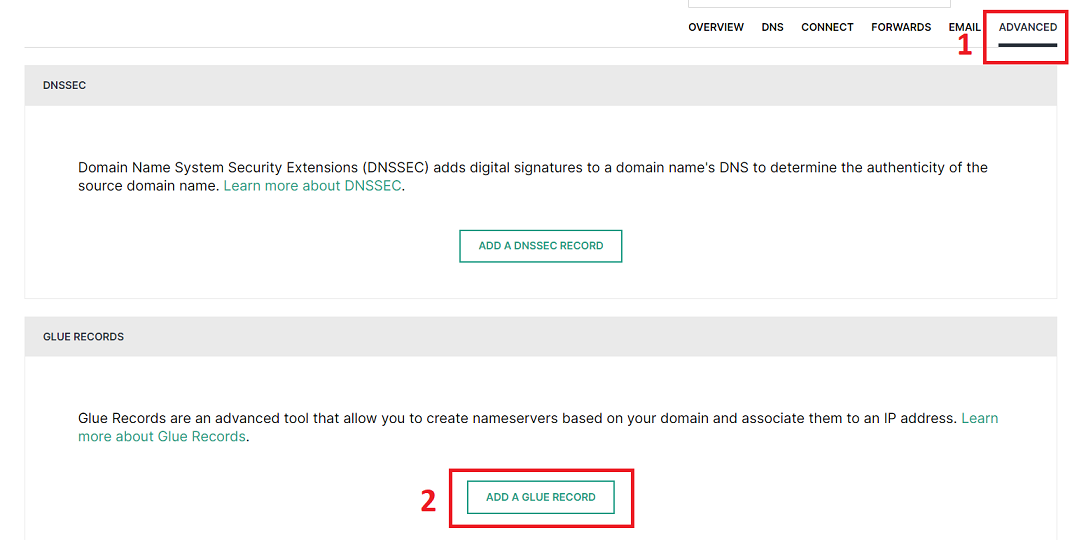Click the red number 2 annotation
1072x540 pixels.
428,501
